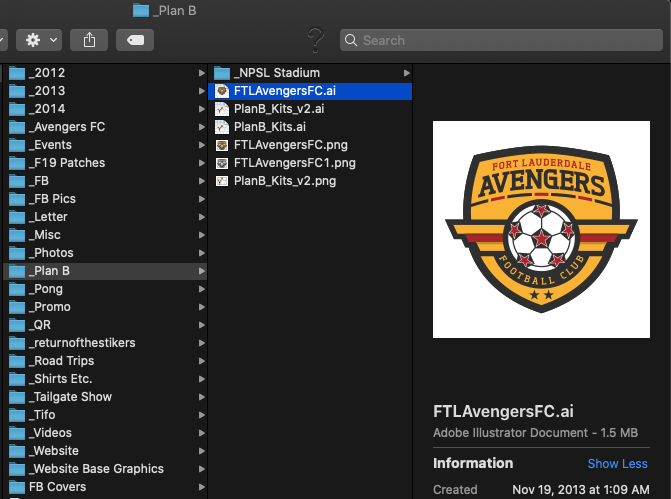671x499 pixels.
Task: Click the _Events folder icon
Action: pyautogui.click(x=17, y=145)
